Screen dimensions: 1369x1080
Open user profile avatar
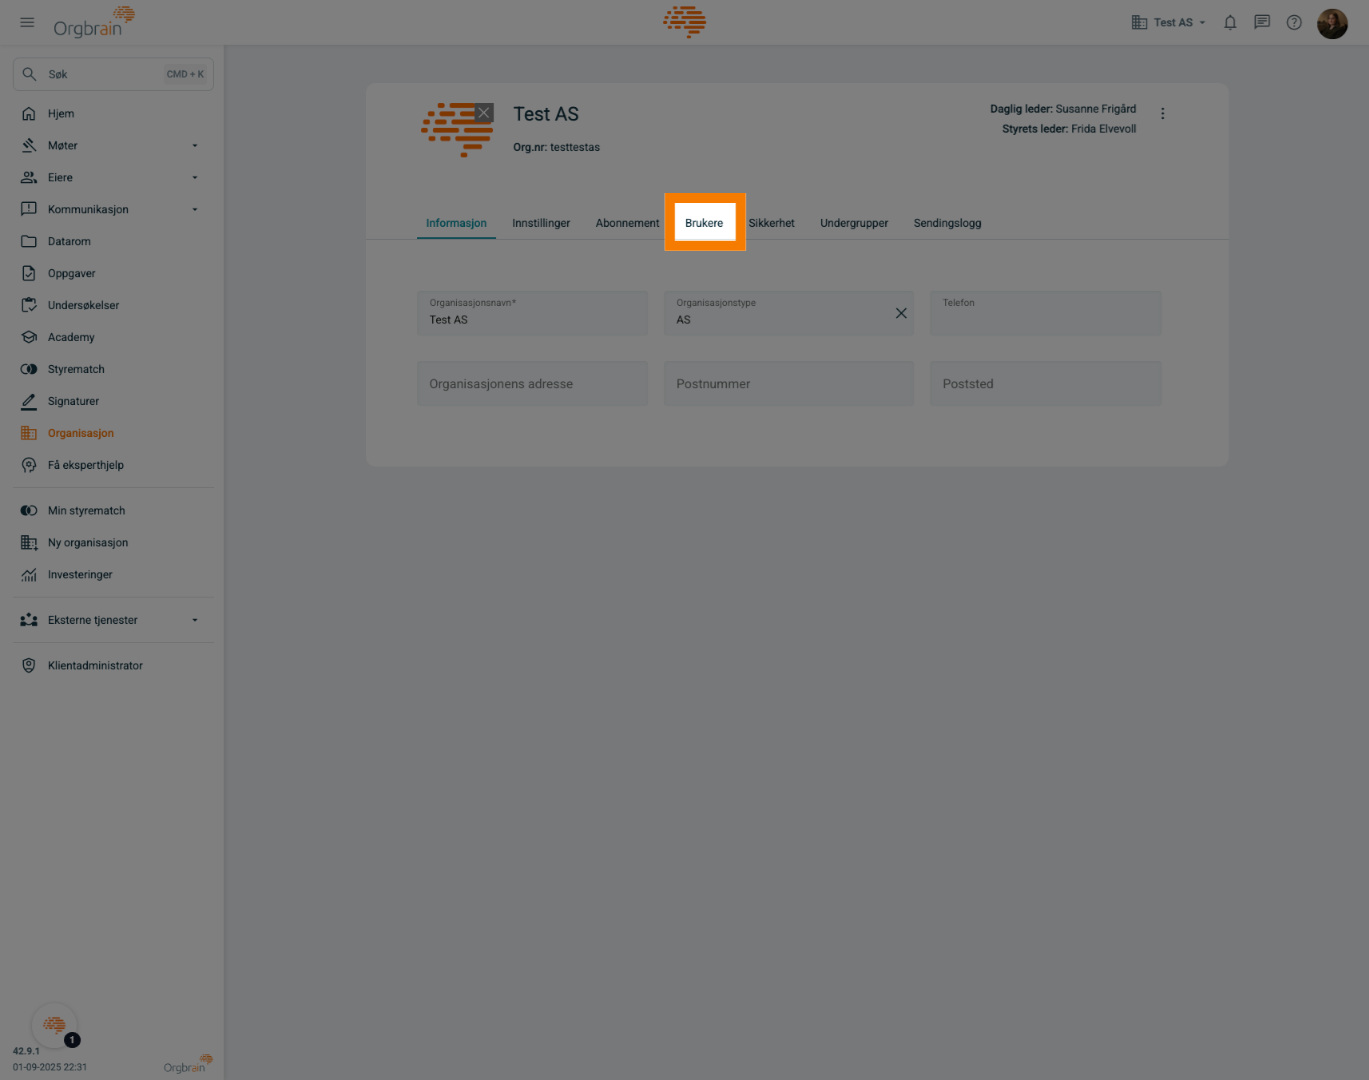tap(1332, 22)
